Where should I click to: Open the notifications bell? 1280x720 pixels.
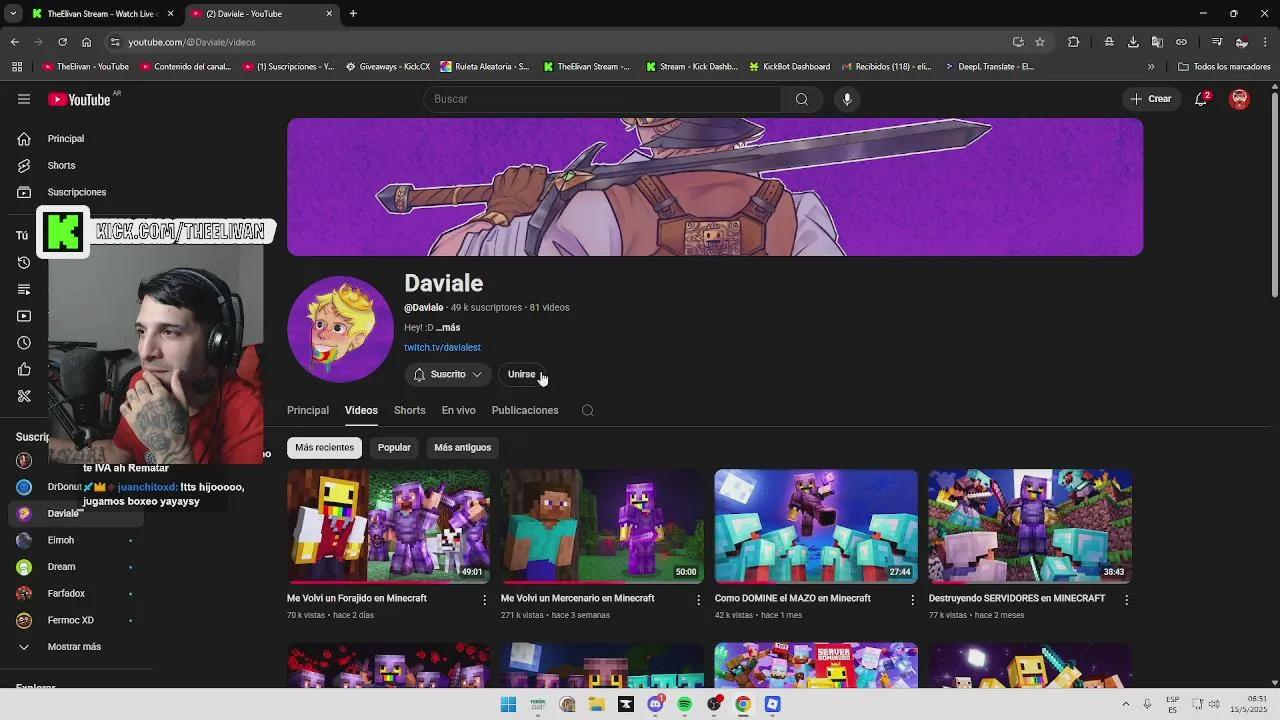tap(1201, 99)
